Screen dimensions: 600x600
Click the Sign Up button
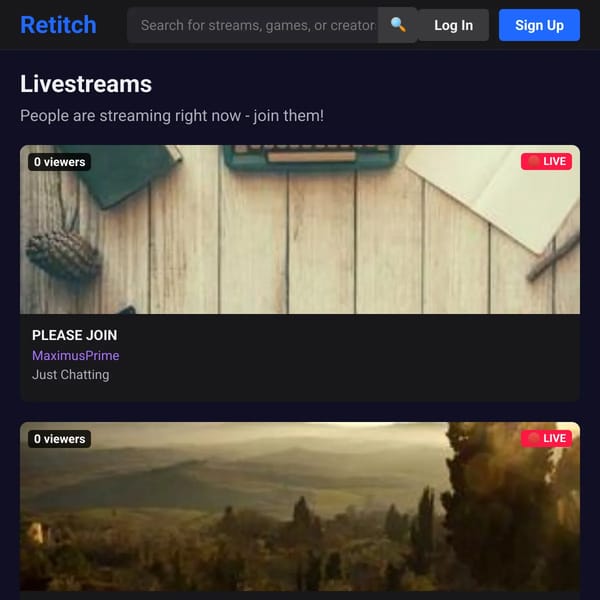point(539,25)
